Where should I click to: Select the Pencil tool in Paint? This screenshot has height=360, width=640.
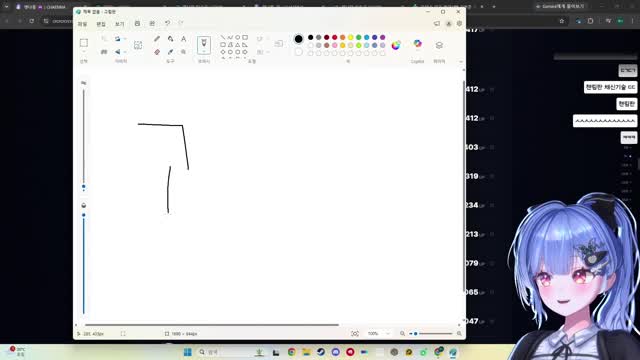pos(157,39)
